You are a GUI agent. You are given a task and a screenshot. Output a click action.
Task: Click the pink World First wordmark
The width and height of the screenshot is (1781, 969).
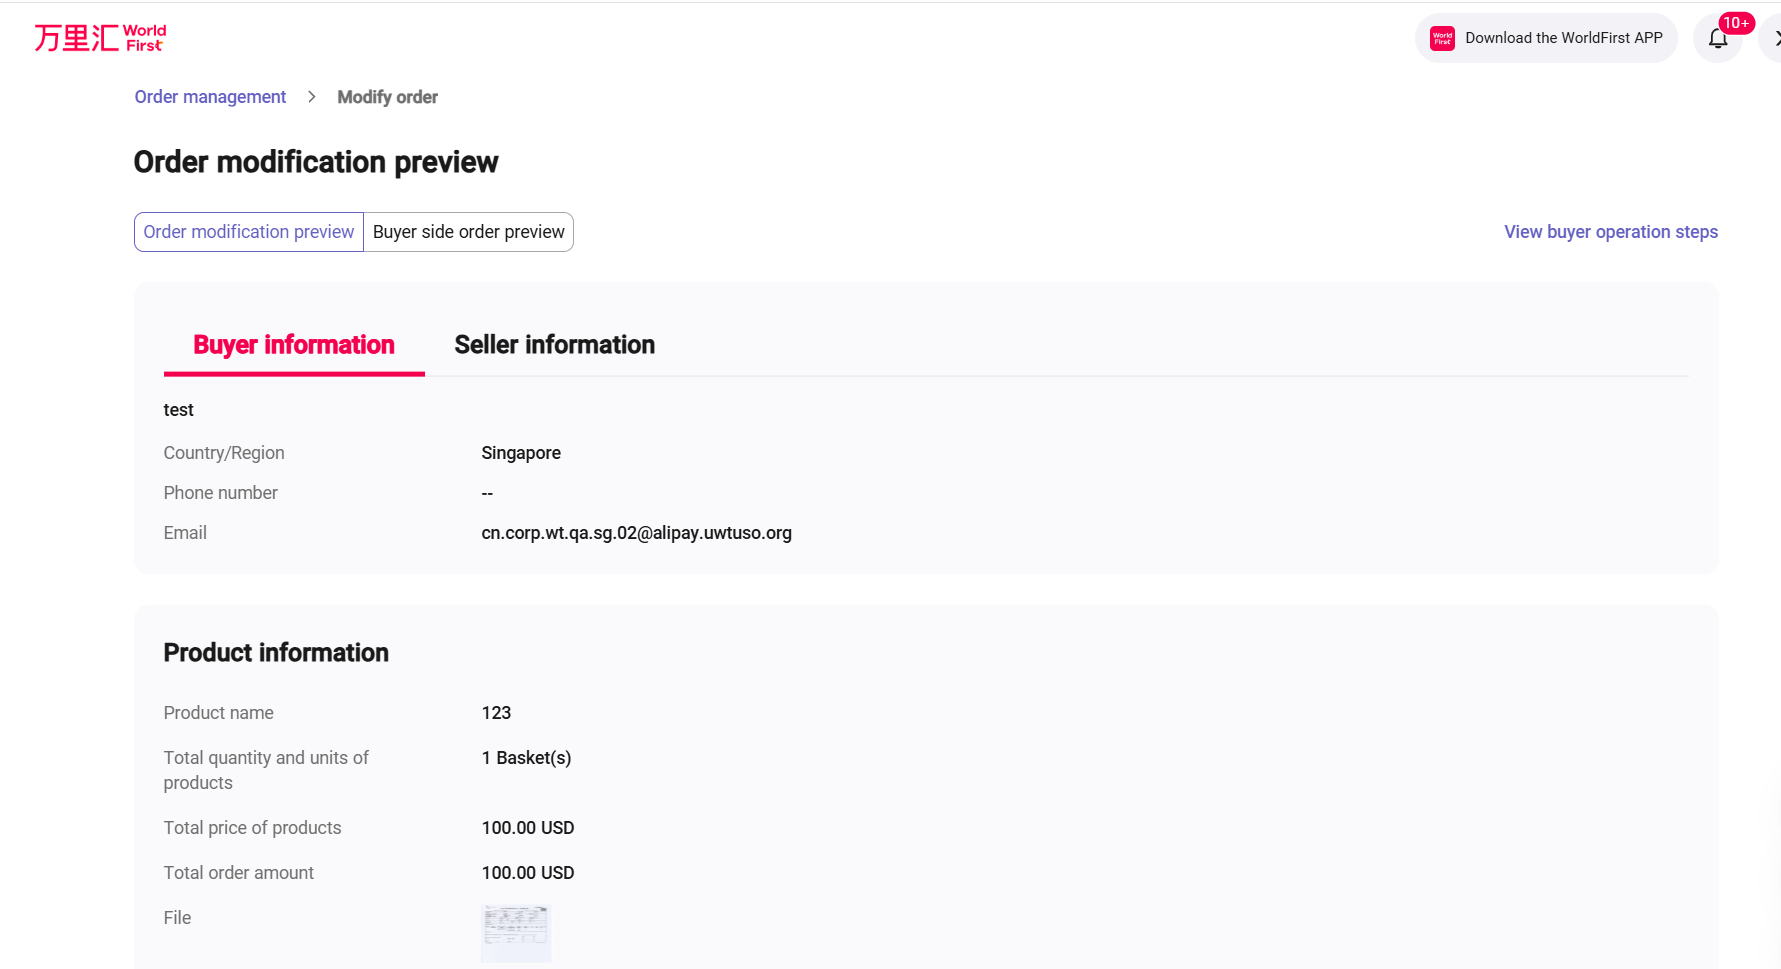click(x=143, y=37)
